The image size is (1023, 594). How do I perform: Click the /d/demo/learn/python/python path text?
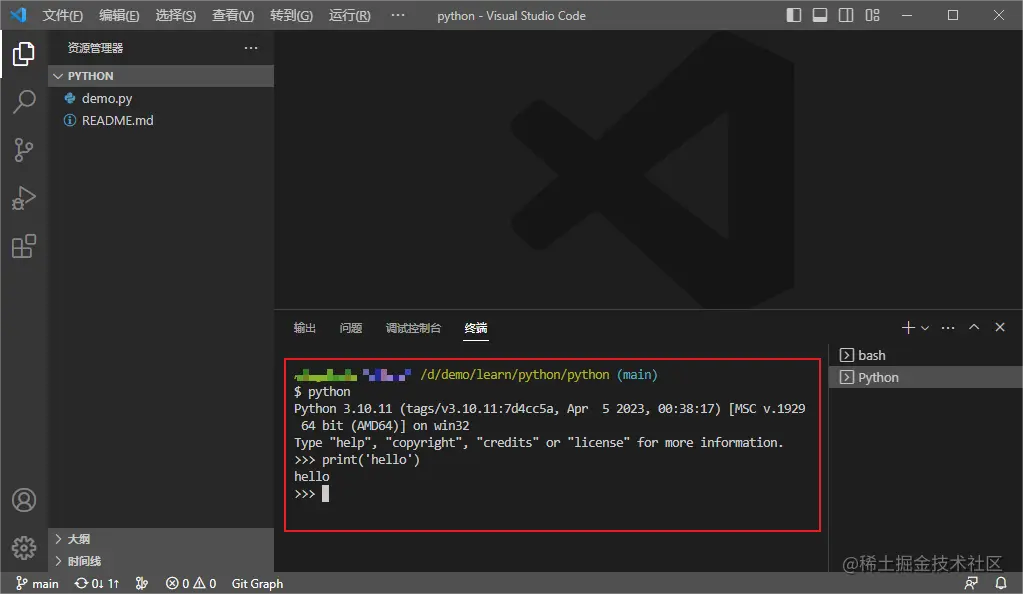515,375
